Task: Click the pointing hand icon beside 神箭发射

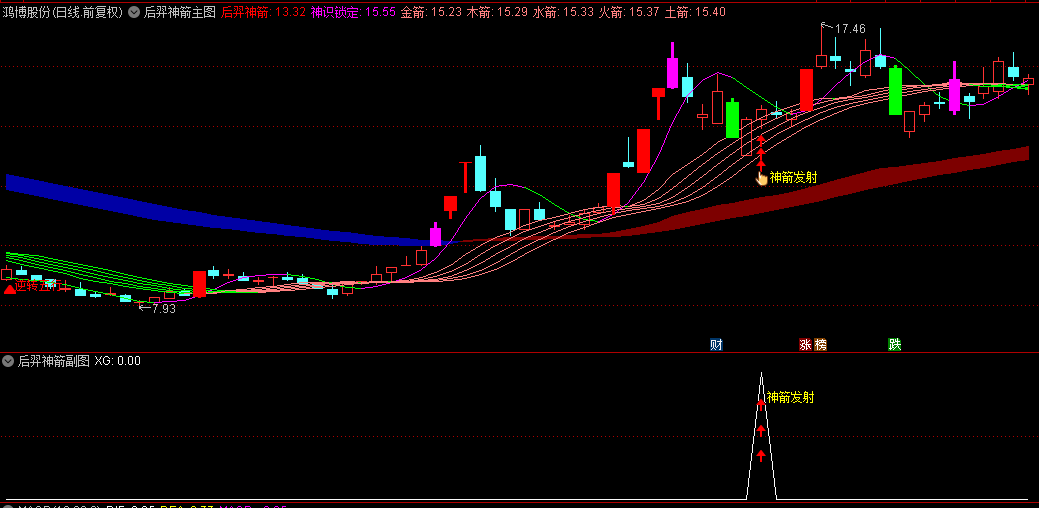Action: 761,177
